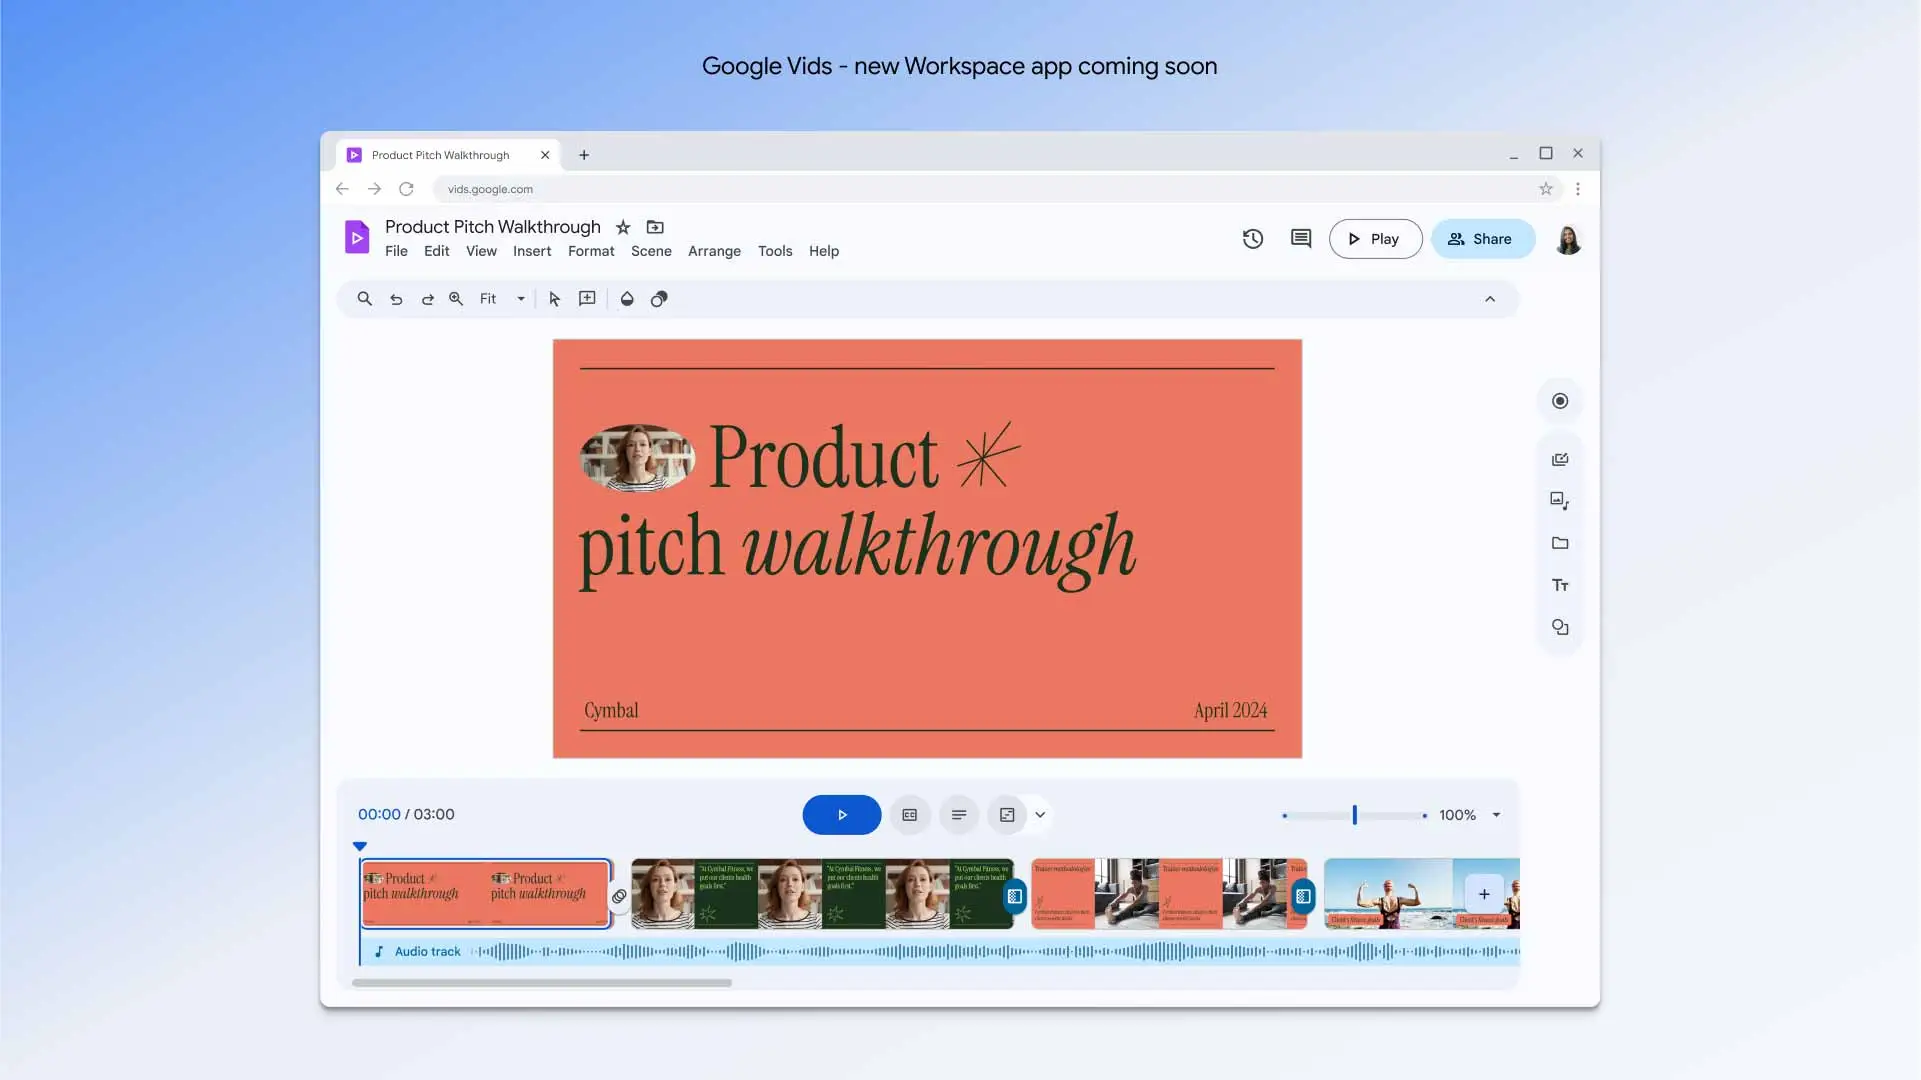Click the Share button
1921x1080 pixels.
click(x=1483, y=238)
